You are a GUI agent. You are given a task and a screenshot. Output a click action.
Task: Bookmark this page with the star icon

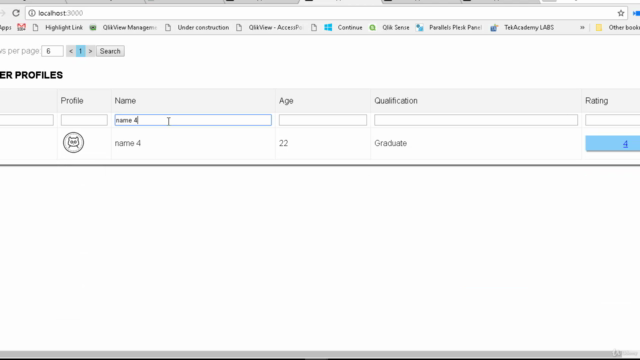coord(621,13)
